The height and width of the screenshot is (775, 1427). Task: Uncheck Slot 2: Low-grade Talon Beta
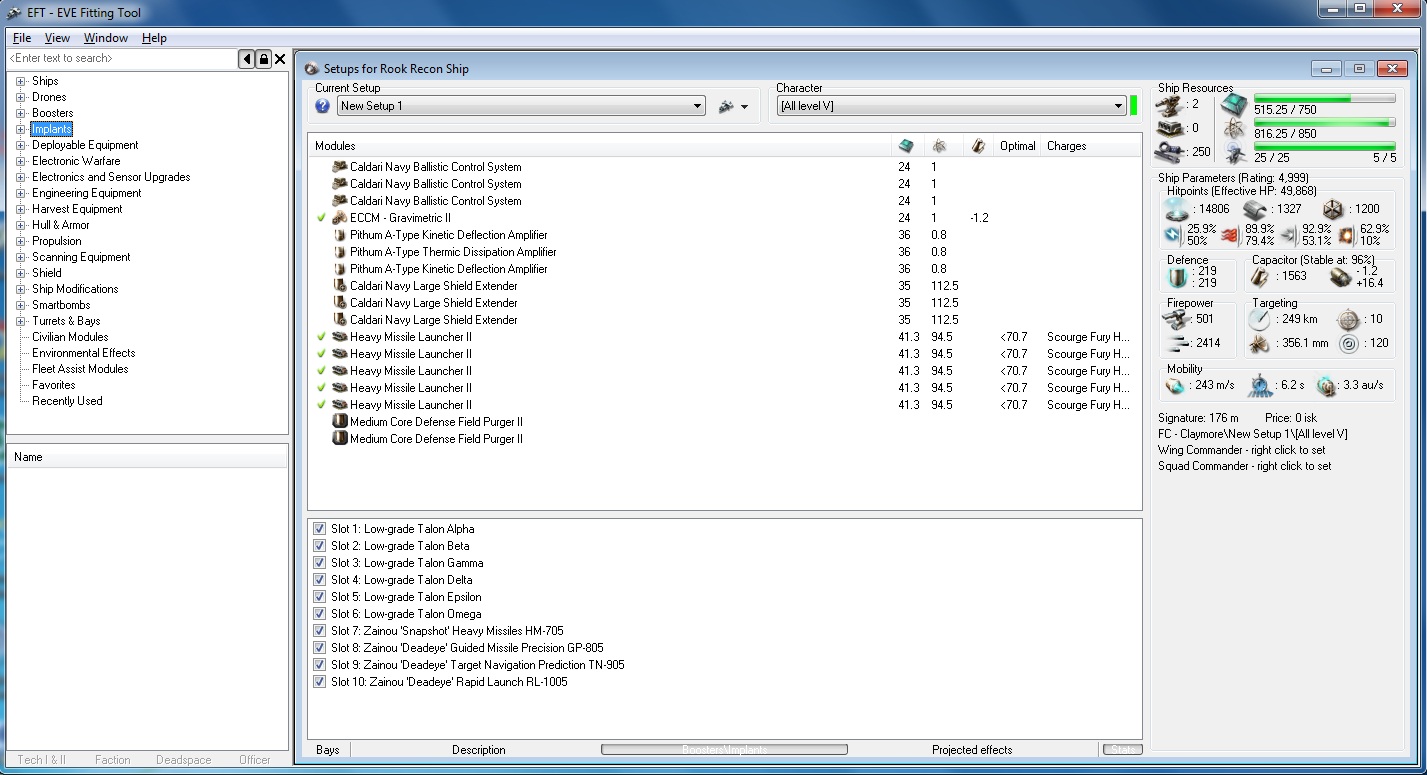coord(320,546)
